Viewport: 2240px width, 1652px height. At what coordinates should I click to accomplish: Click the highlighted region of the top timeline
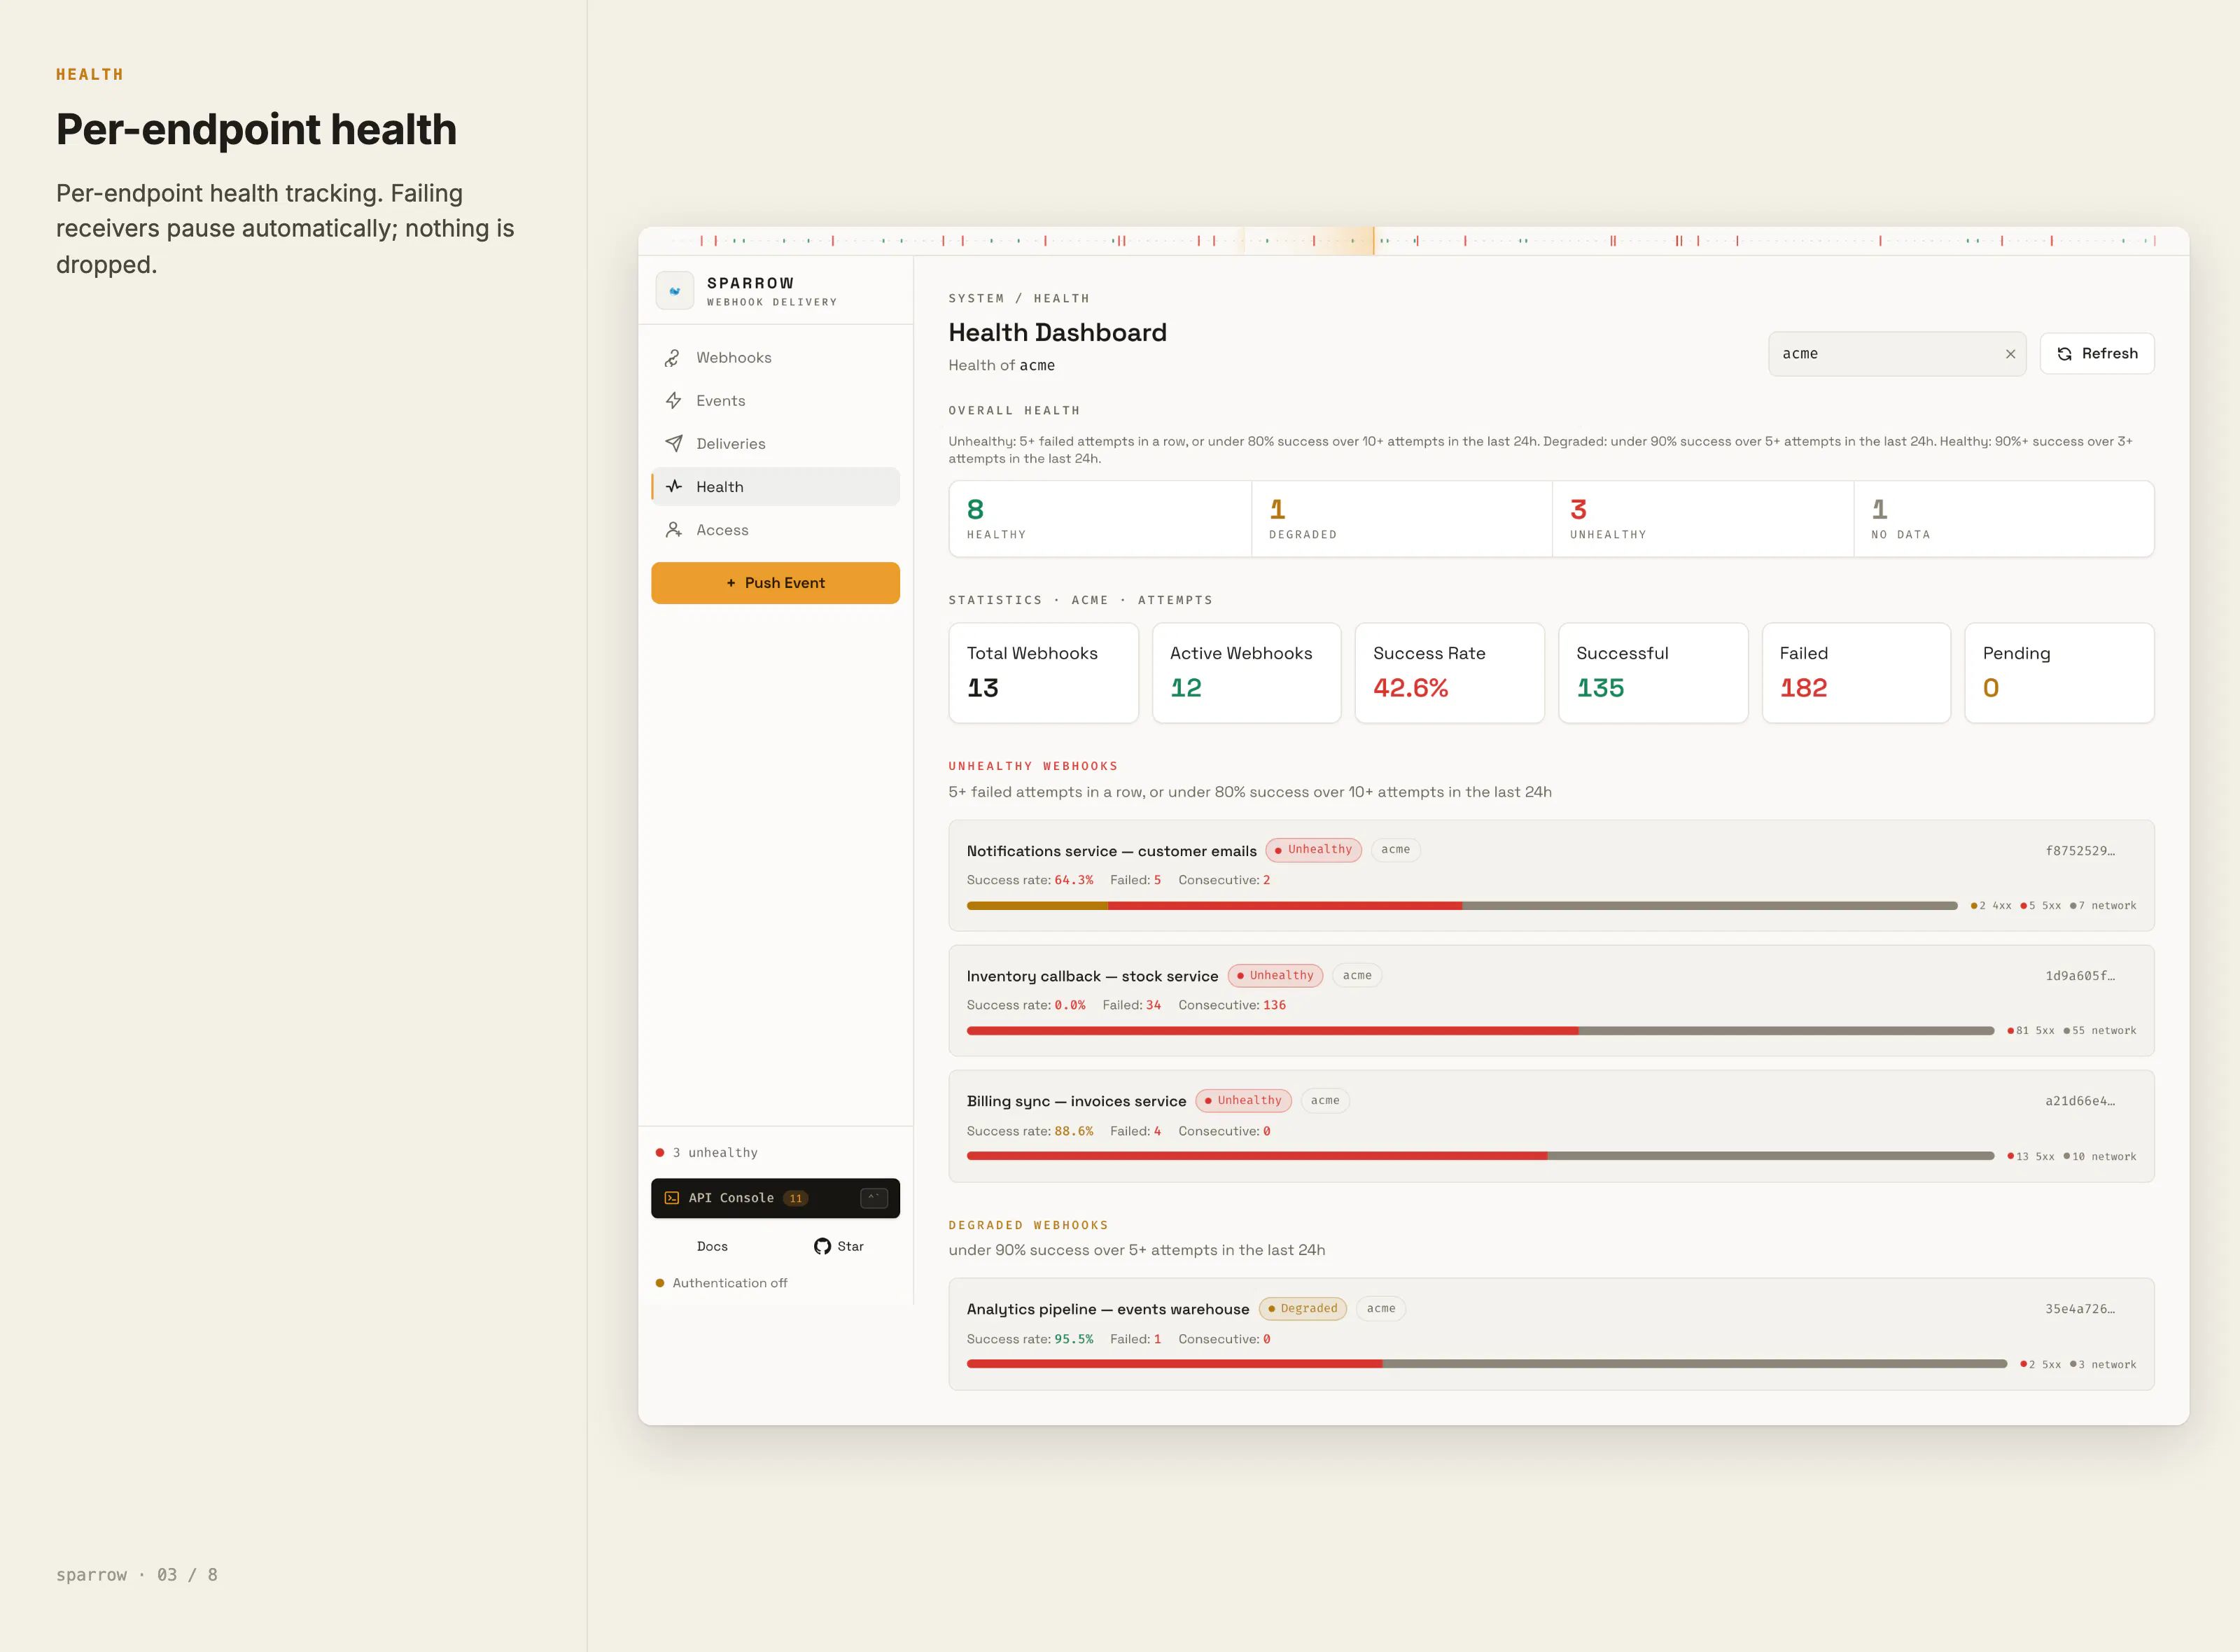1309,241
